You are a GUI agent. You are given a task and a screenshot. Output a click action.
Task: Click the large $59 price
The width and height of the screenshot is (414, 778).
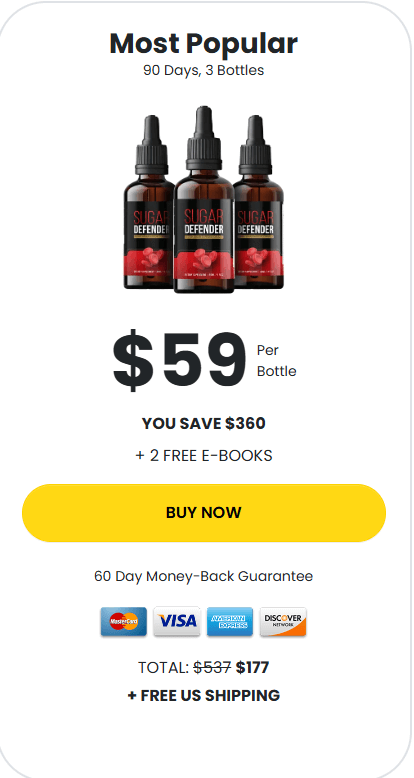180,360
